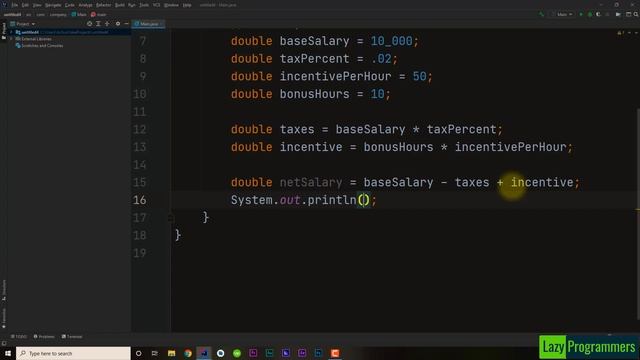Click the orange Camtasia taskbar icon

coord(335,353)
